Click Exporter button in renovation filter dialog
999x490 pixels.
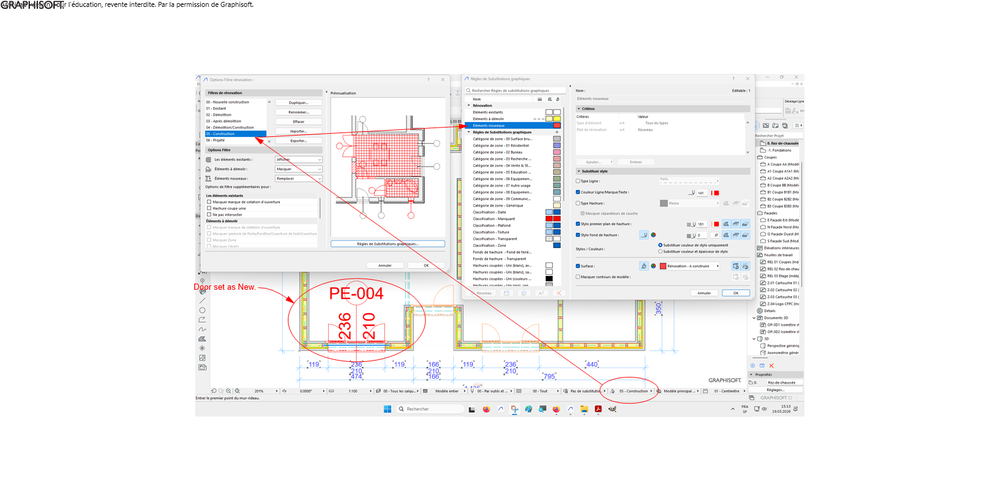tap(299, 141)
